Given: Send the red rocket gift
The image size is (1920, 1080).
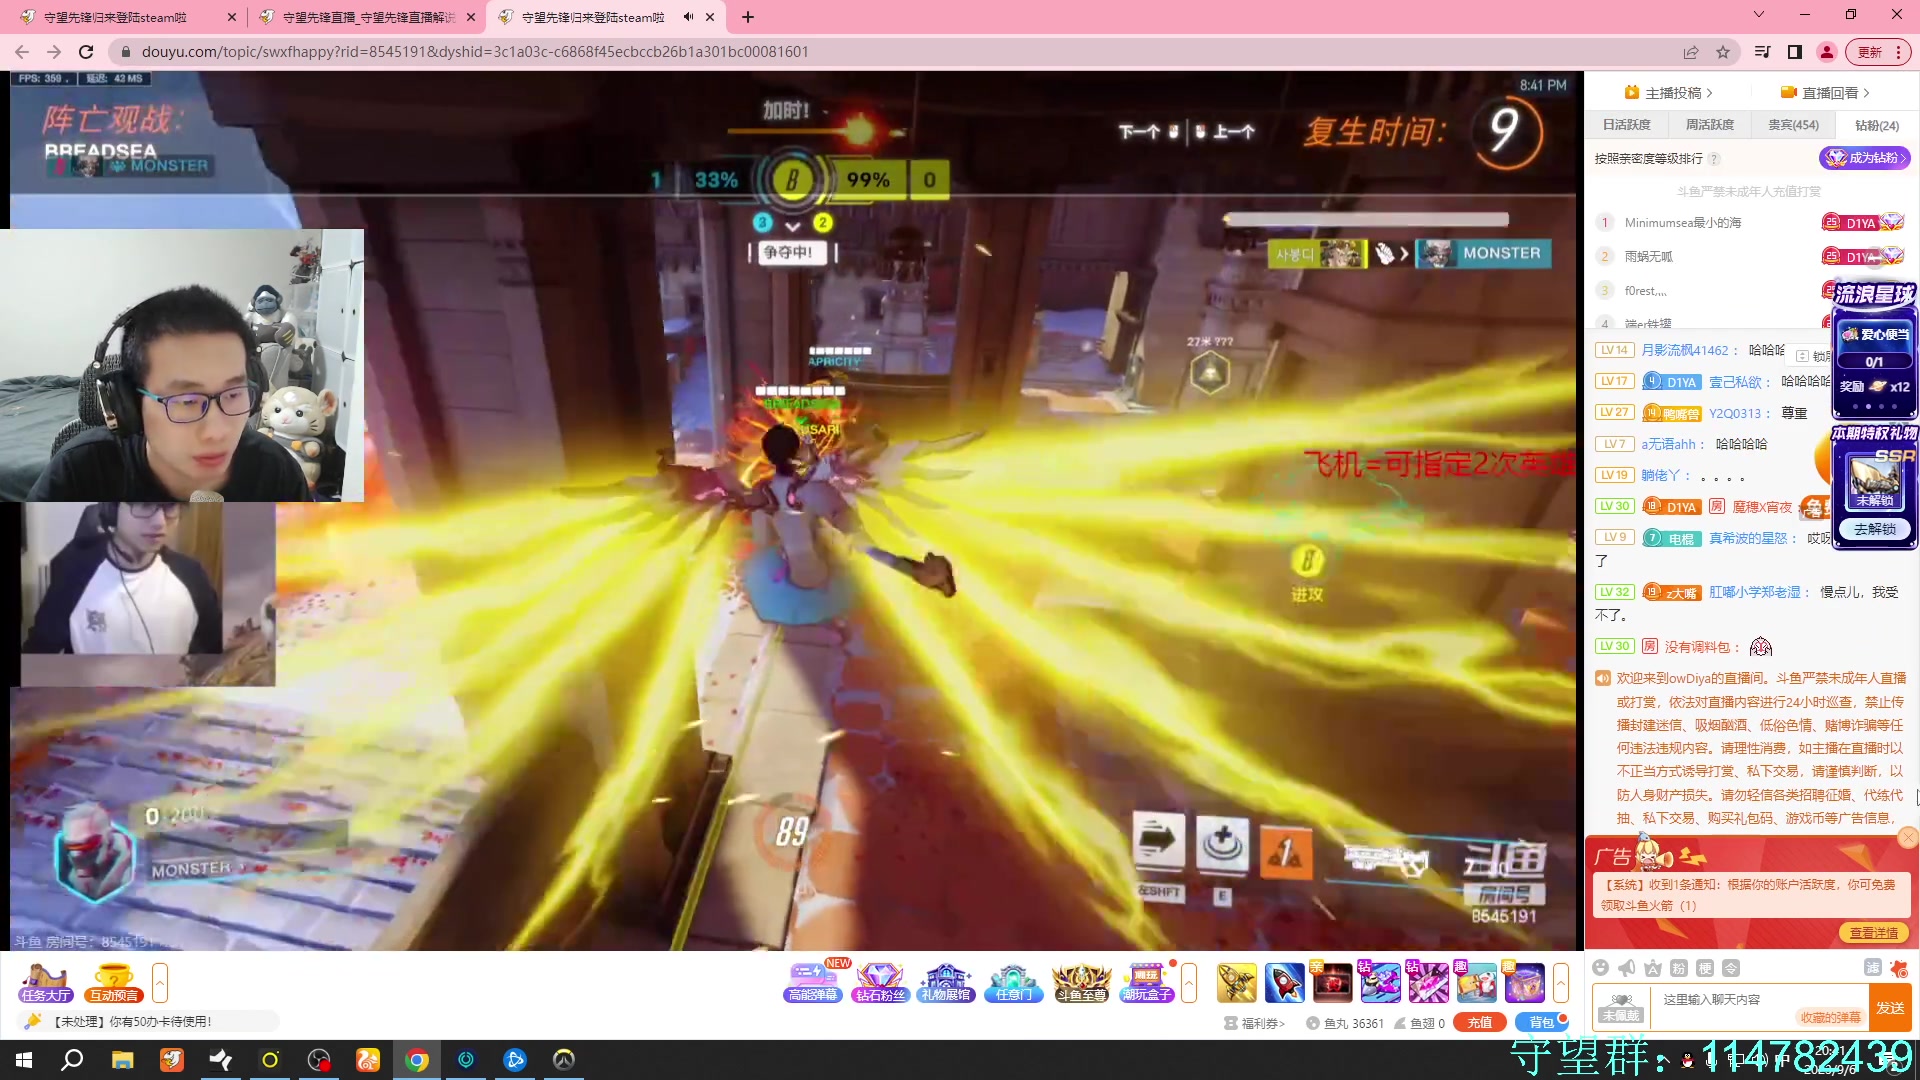Looking at the screenshot, I should pyautogui.click(x=1285, y=983).
